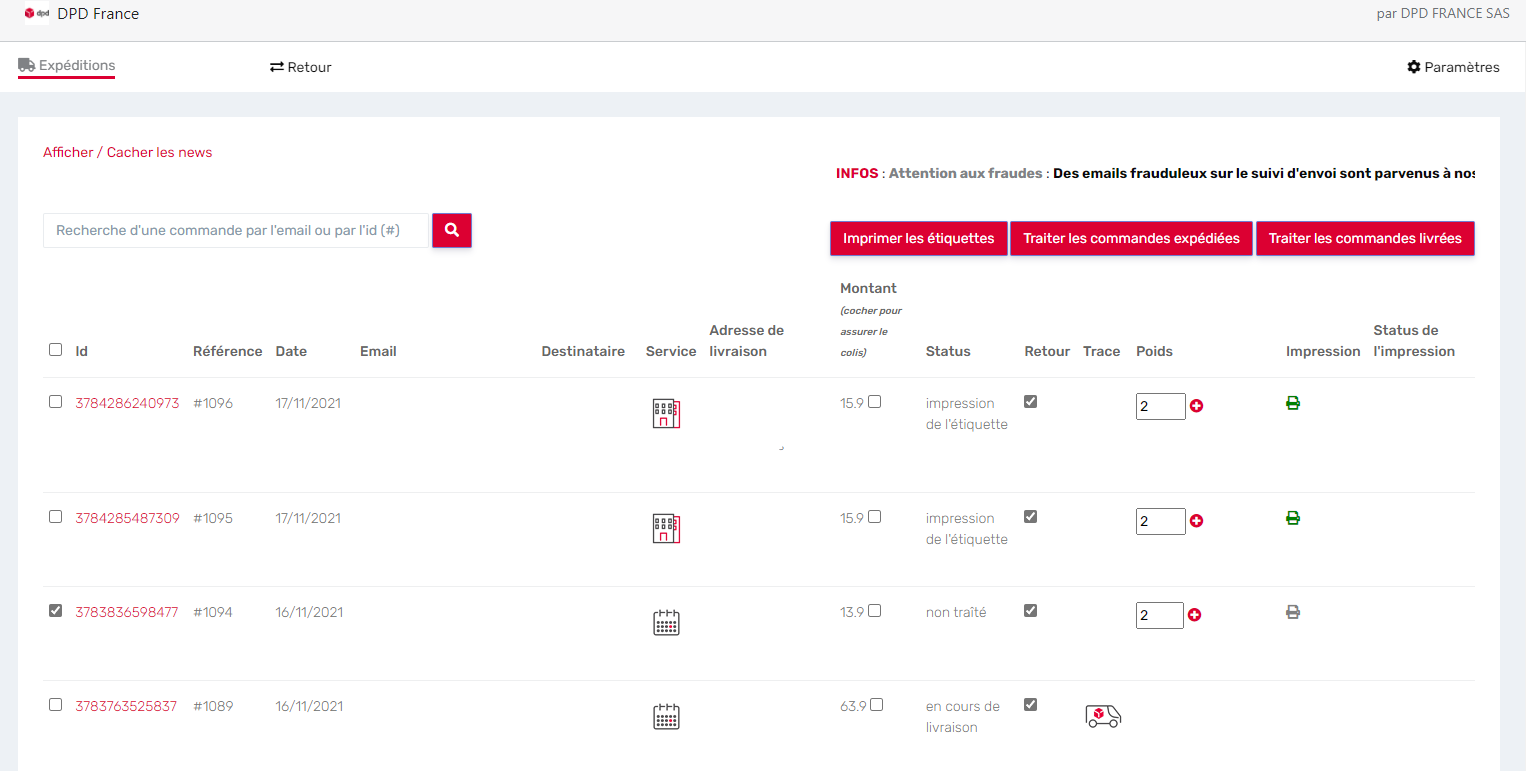This screenshot has width=1526, height=771.
Task: Click the DPD logo icon in header
Action: [37, 14]
